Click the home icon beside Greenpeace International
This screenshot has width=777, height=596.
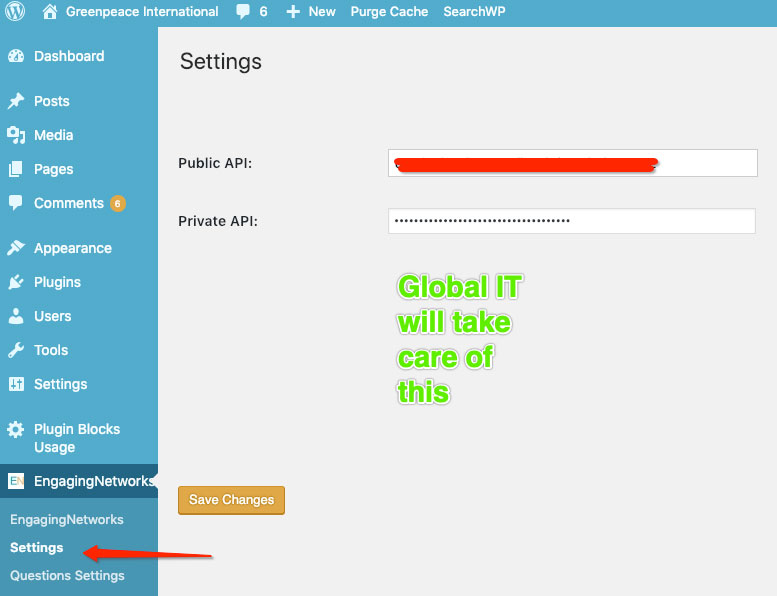pos(50,11)
